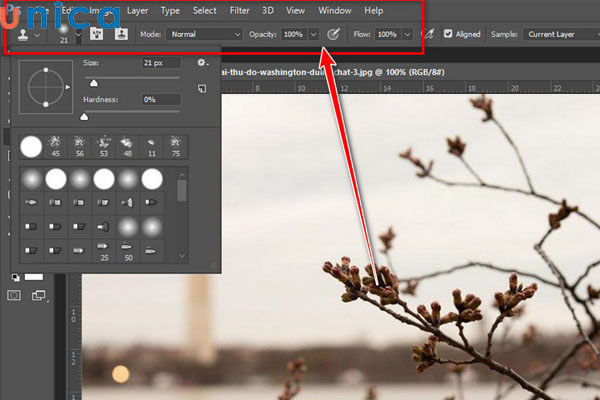Click the Hardness 0% input field
The height and width of the screenshot is (400, 600).
[161, 100]
